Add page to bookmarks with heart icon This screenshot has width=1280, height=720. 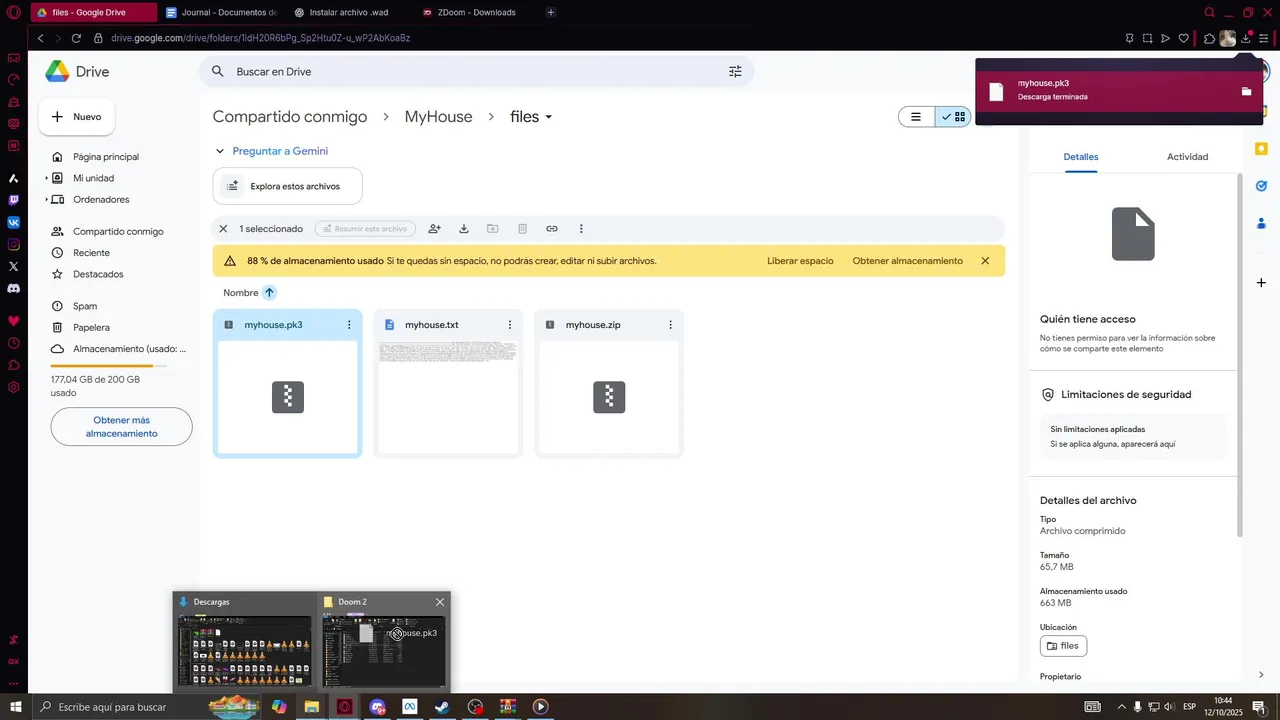1184,38
